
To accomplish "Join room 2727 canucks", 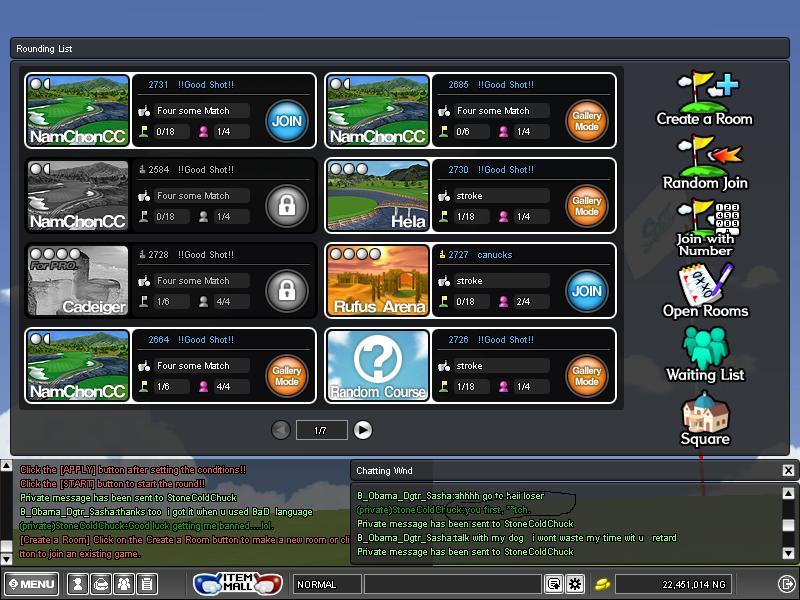I will point(586,291).
